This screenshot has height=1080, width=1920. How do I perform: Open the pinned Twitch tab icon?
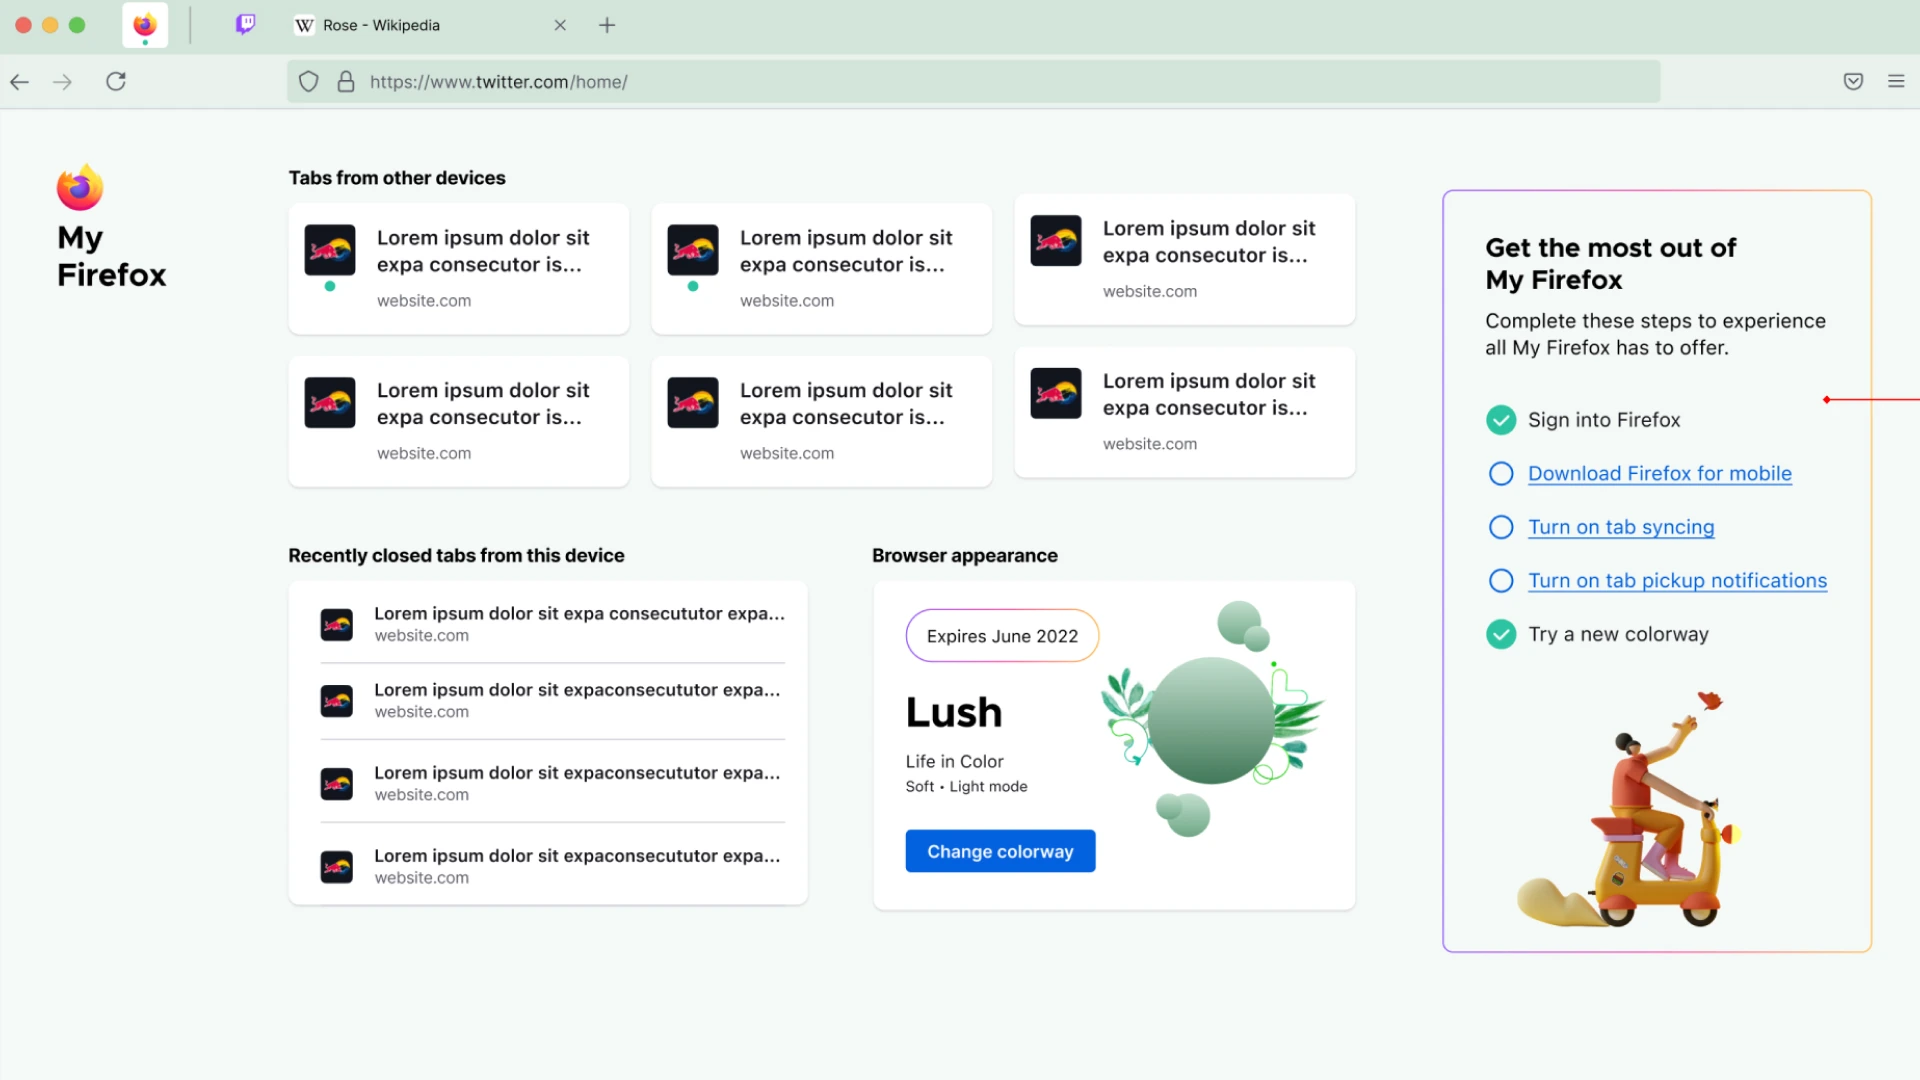[245, 25]
